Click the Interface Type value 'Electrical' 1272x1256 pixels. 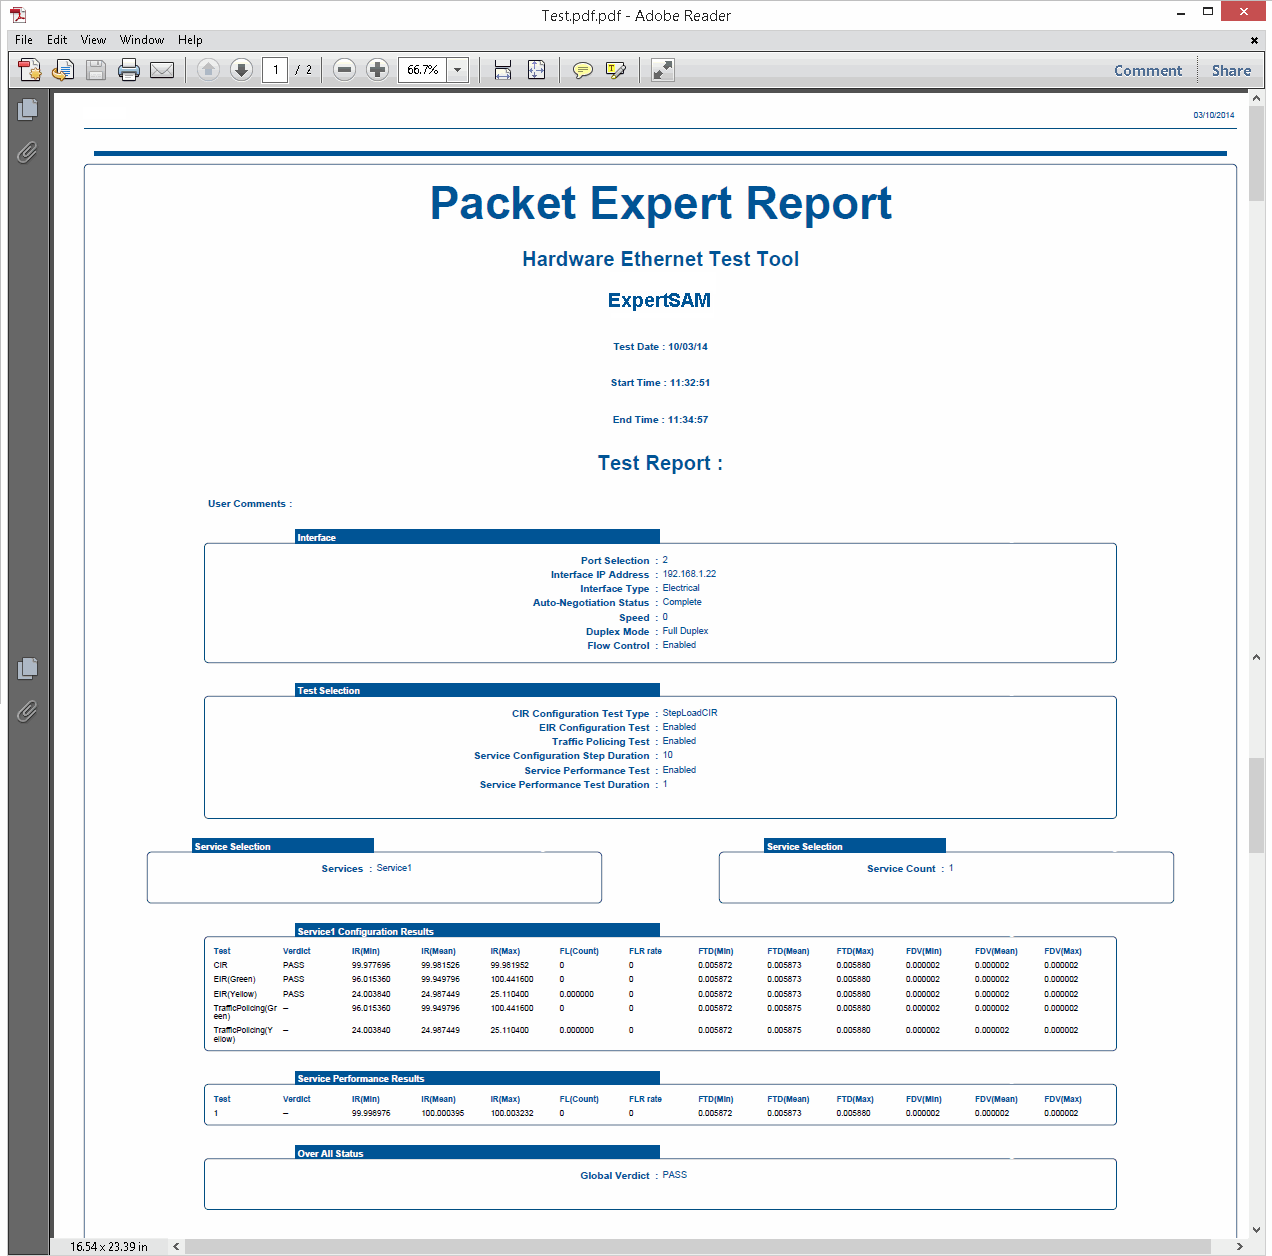point(681,588)
